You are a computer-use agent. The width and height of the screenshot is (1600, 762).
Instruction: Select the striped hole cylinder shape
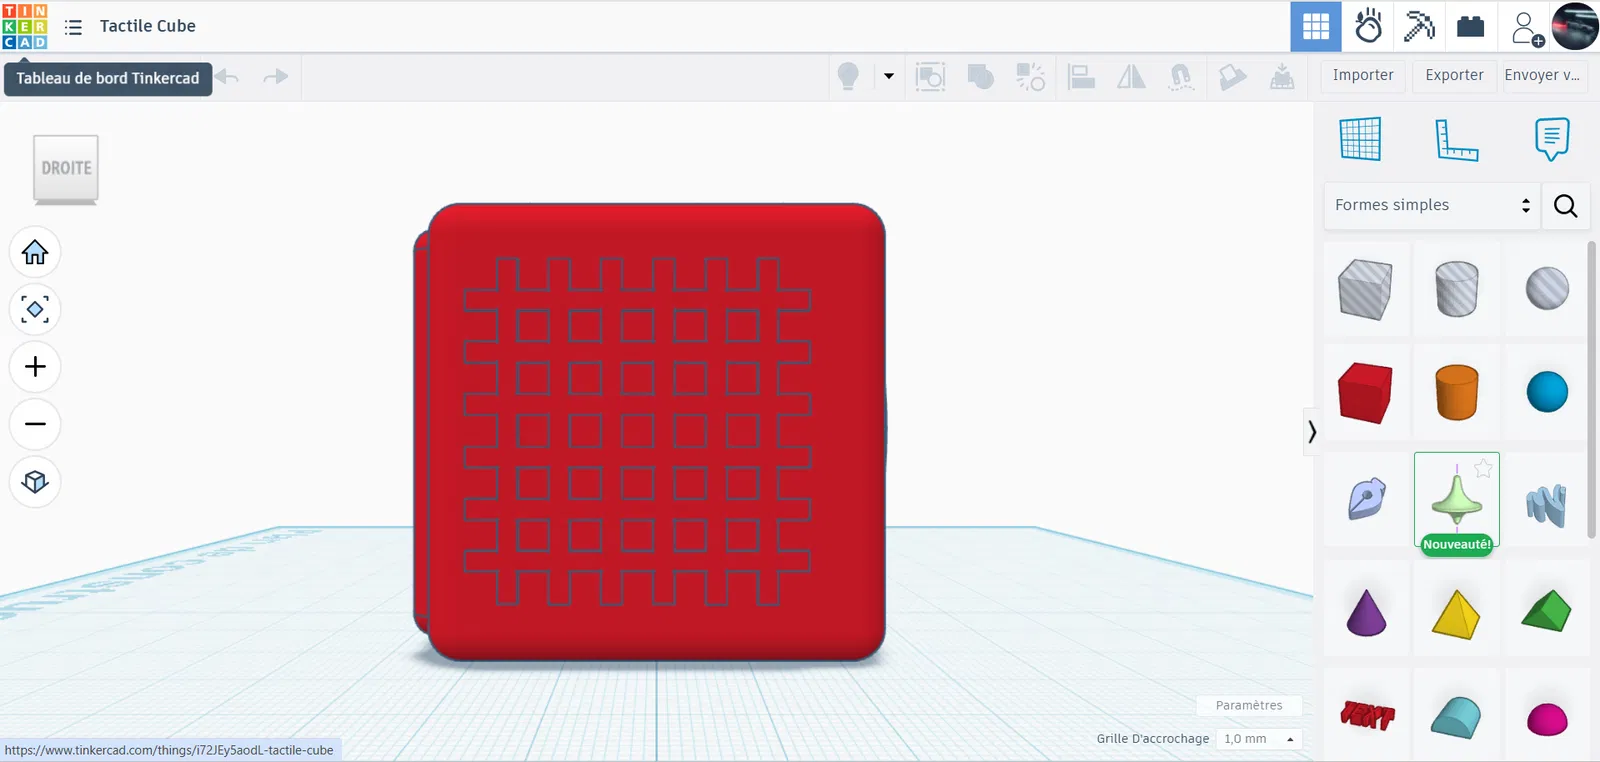1457,289
